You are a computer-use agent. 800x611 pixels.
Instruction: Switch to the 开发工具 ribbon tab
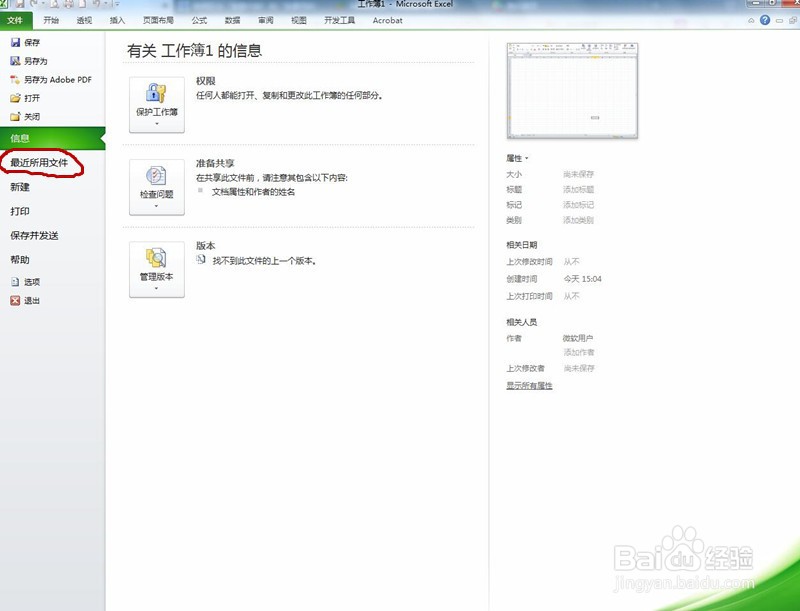coord(338,20)
